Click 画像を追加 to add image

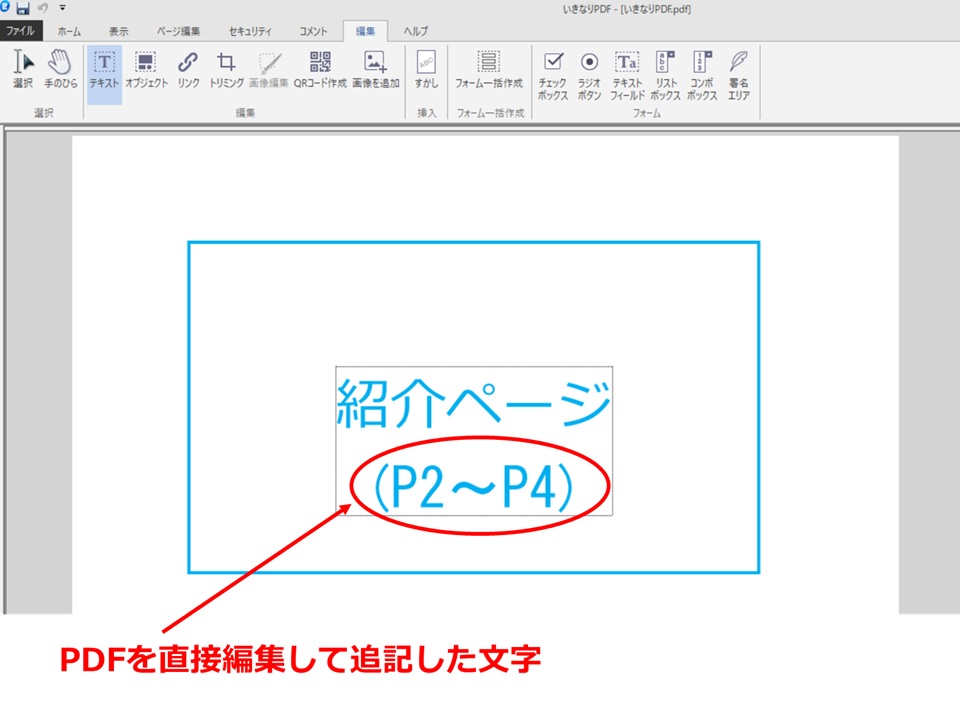pyautogui.click(x=375, y=71)
